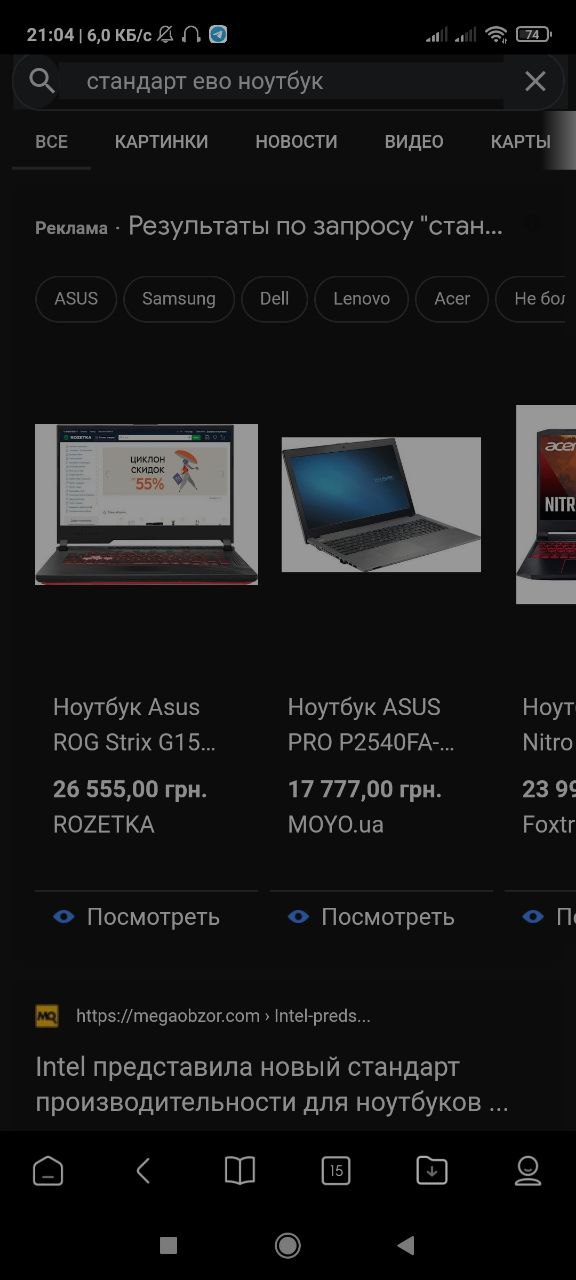Clear the search query with X icon
Viewport: 576px width, 1280px height.
click(x=535, y=81)
